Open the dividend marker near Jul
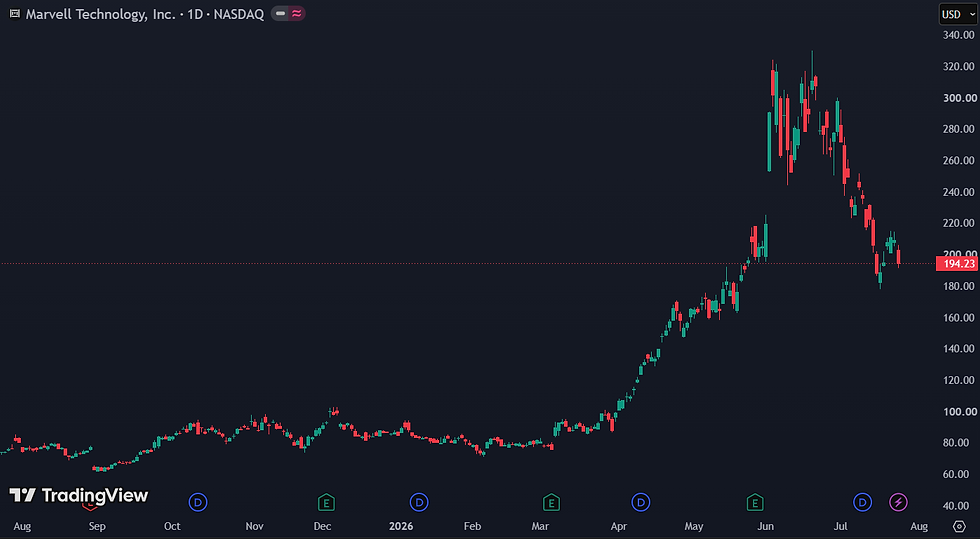 coord(862,502)
